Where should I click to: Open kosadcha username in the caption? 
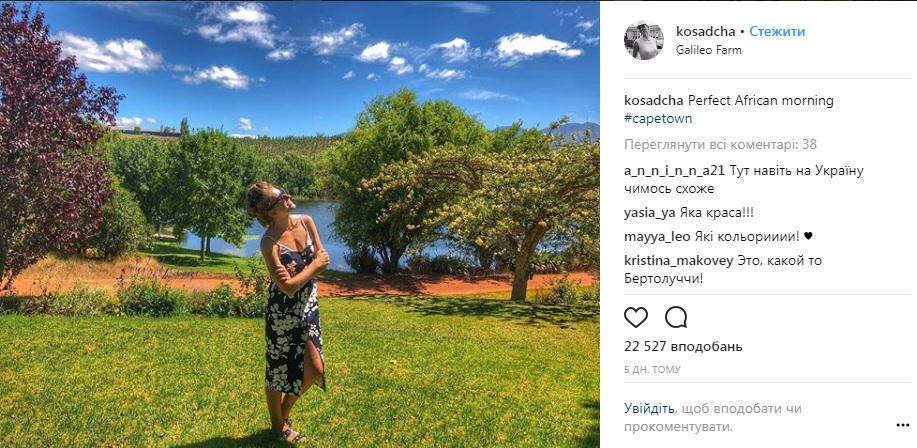tap(654, 101)
